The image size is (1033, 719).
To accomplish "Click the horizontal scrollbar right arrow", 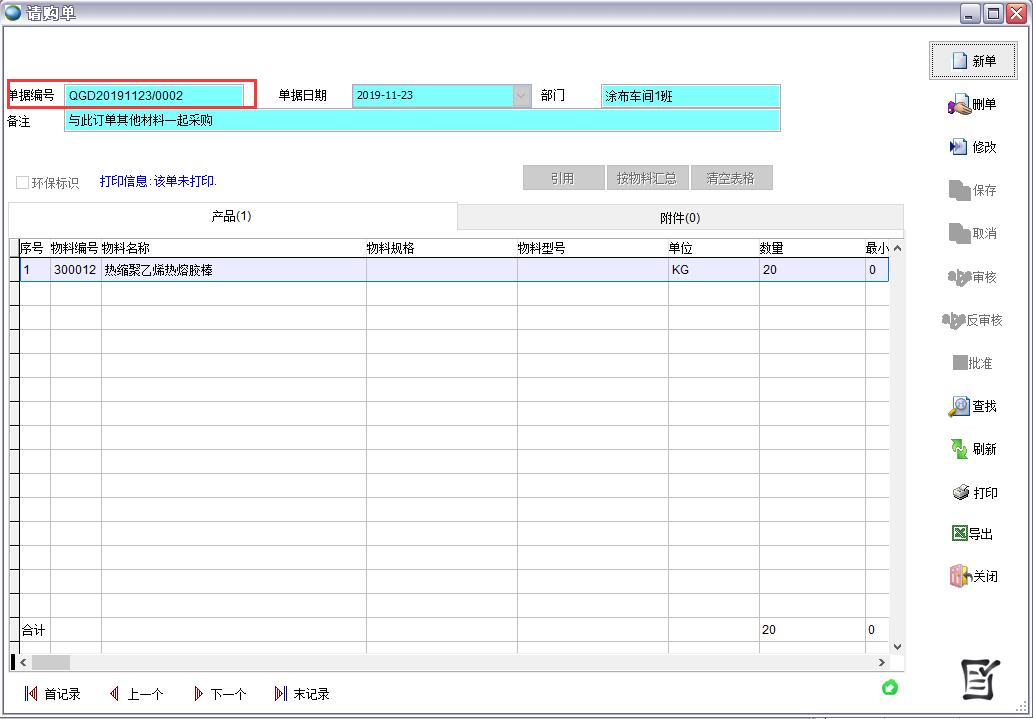I will [x=881, y=662].
